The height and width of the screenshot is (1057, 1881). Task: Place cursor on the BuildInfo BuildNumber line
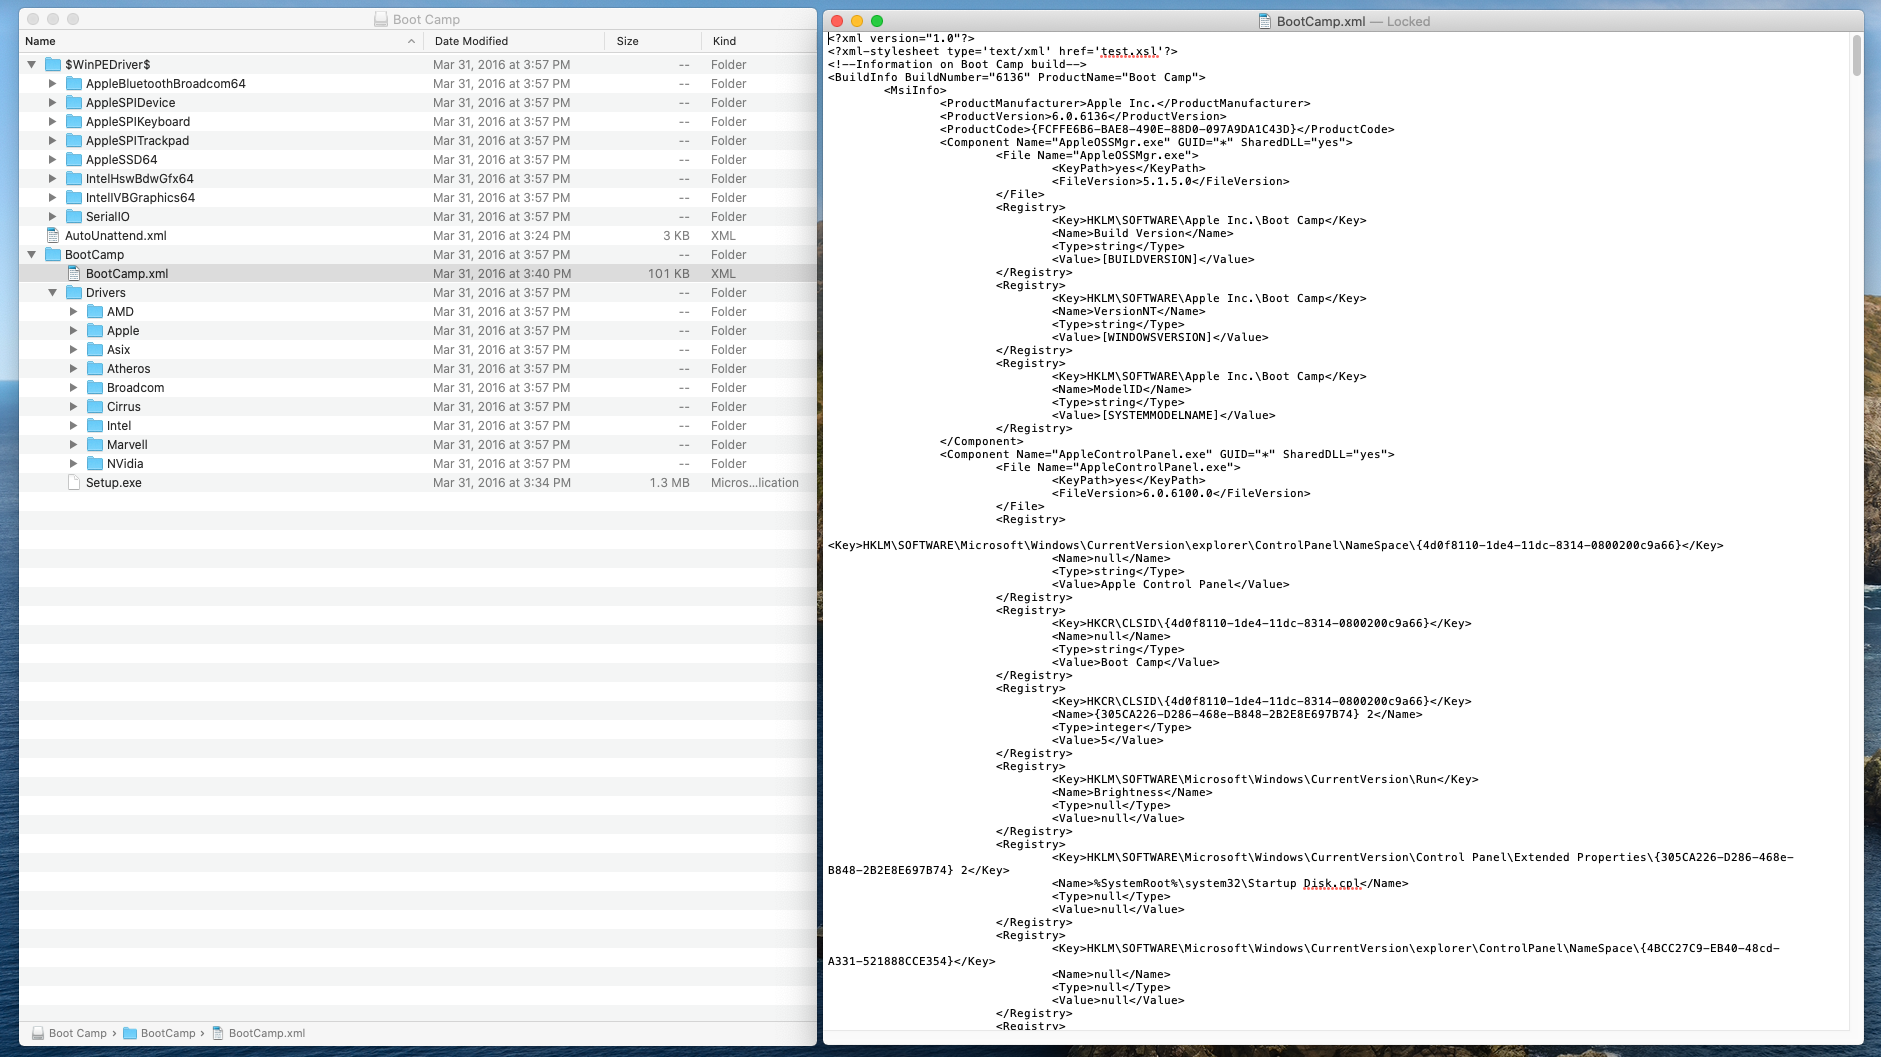1017,77
